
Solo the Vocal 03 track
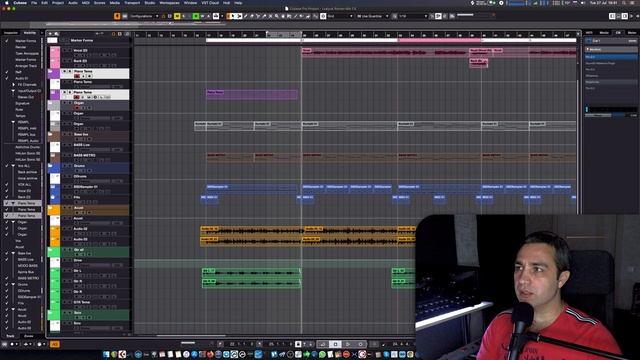coord(70,51)
